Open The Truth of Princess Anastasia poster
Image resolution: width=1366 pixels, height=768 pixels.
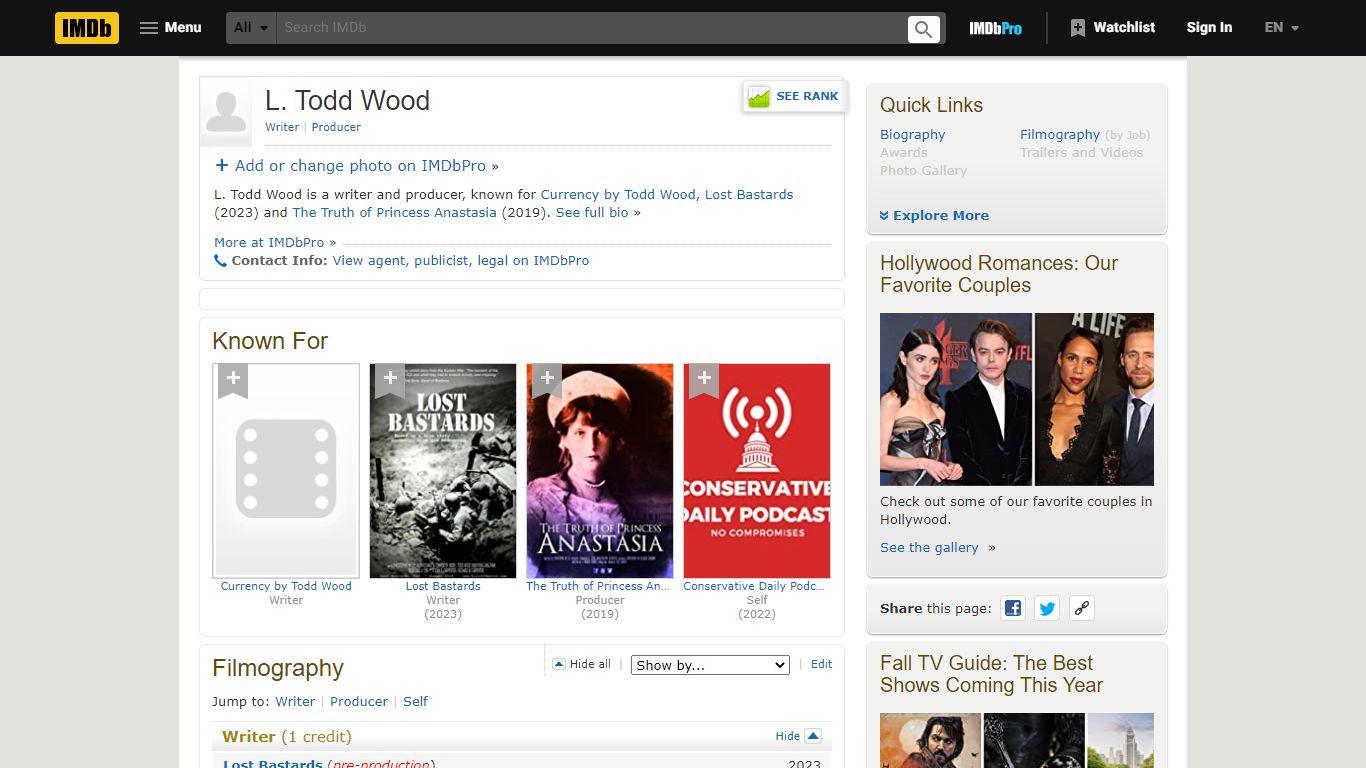coord(600,471)
